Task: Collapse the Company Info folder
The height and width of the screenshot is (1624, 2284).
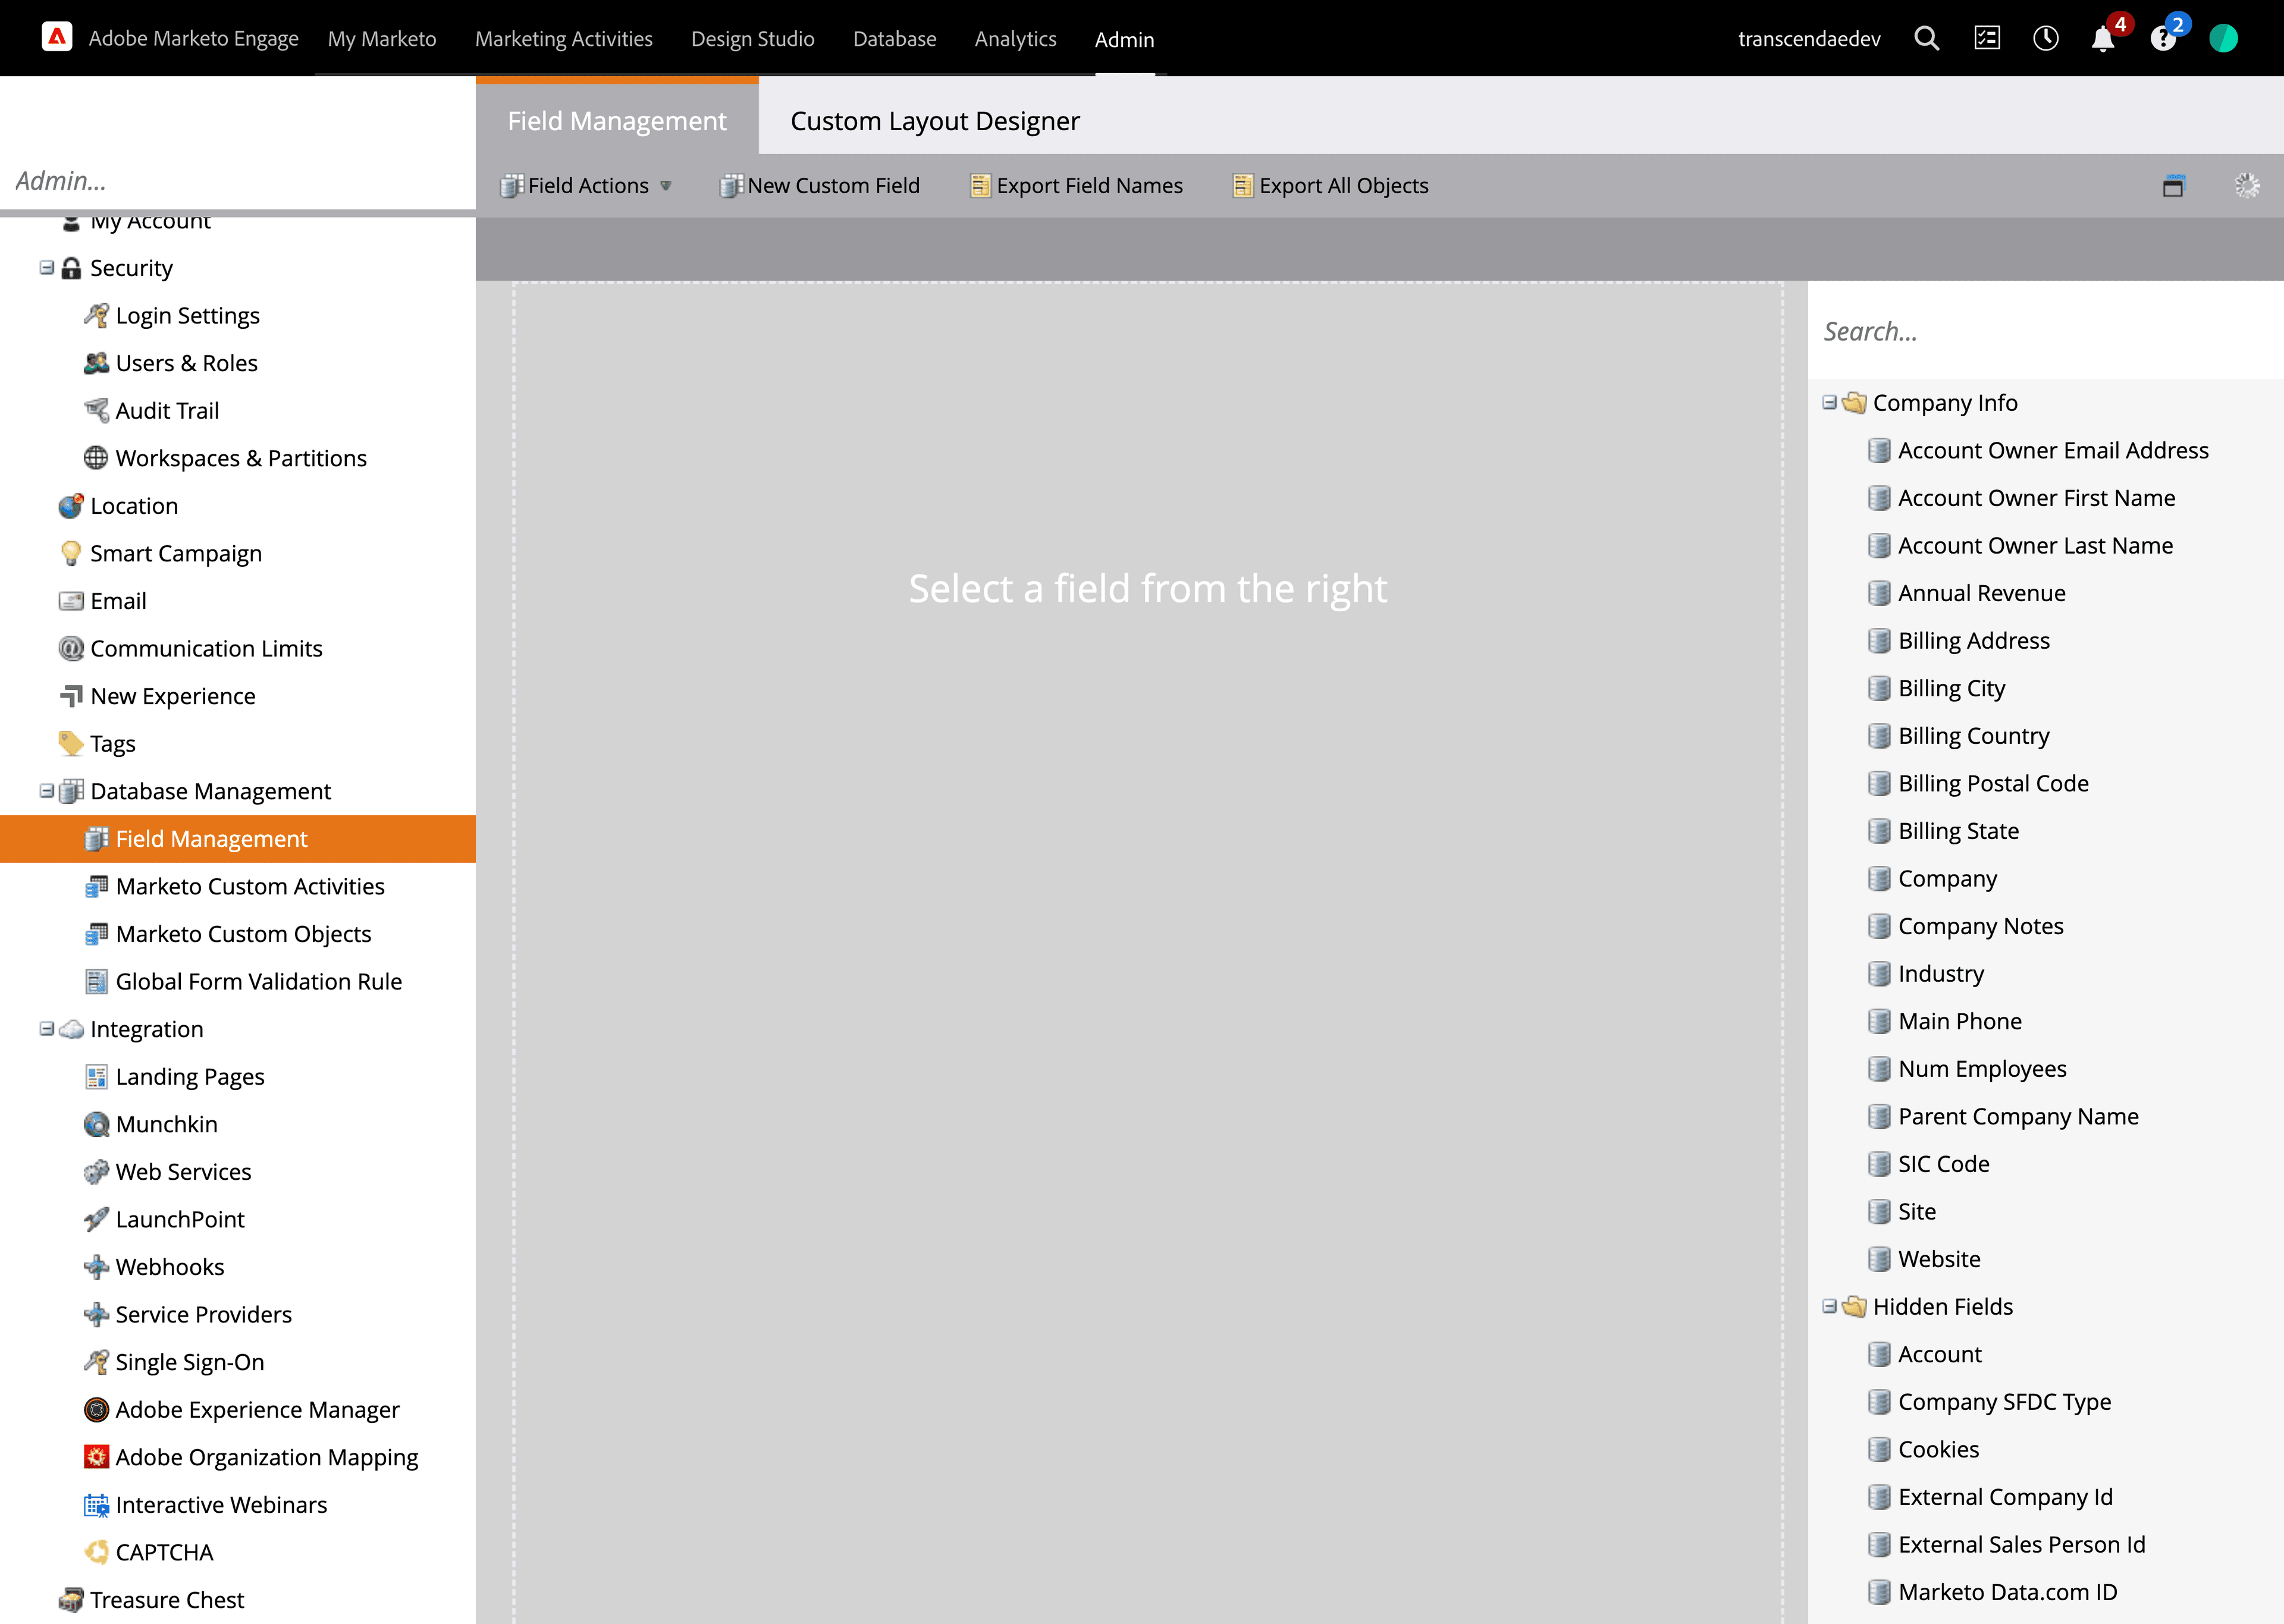Action: pos(1829,402)
